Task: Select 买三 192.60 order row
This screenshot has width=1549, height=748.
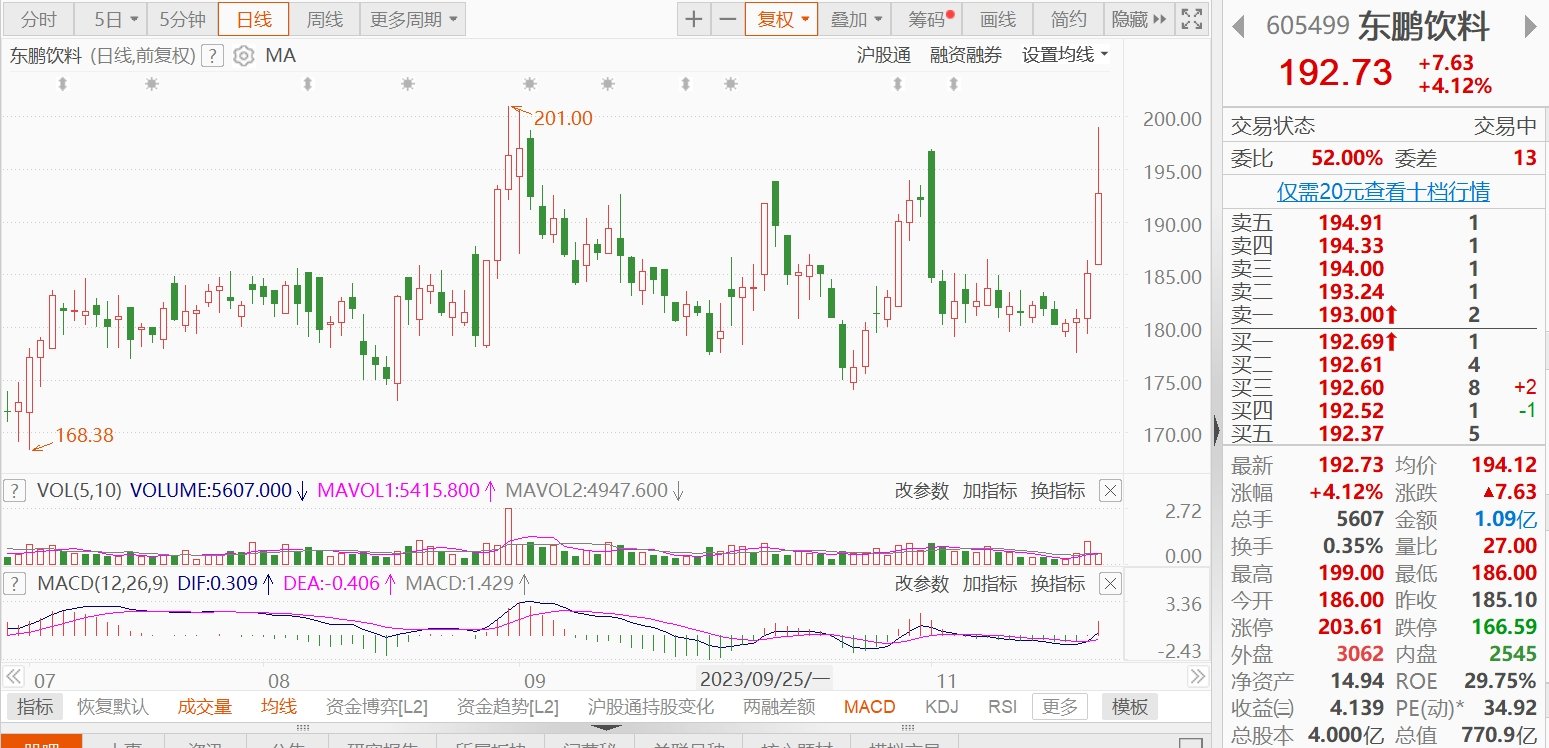Action: click(1384, 388)
